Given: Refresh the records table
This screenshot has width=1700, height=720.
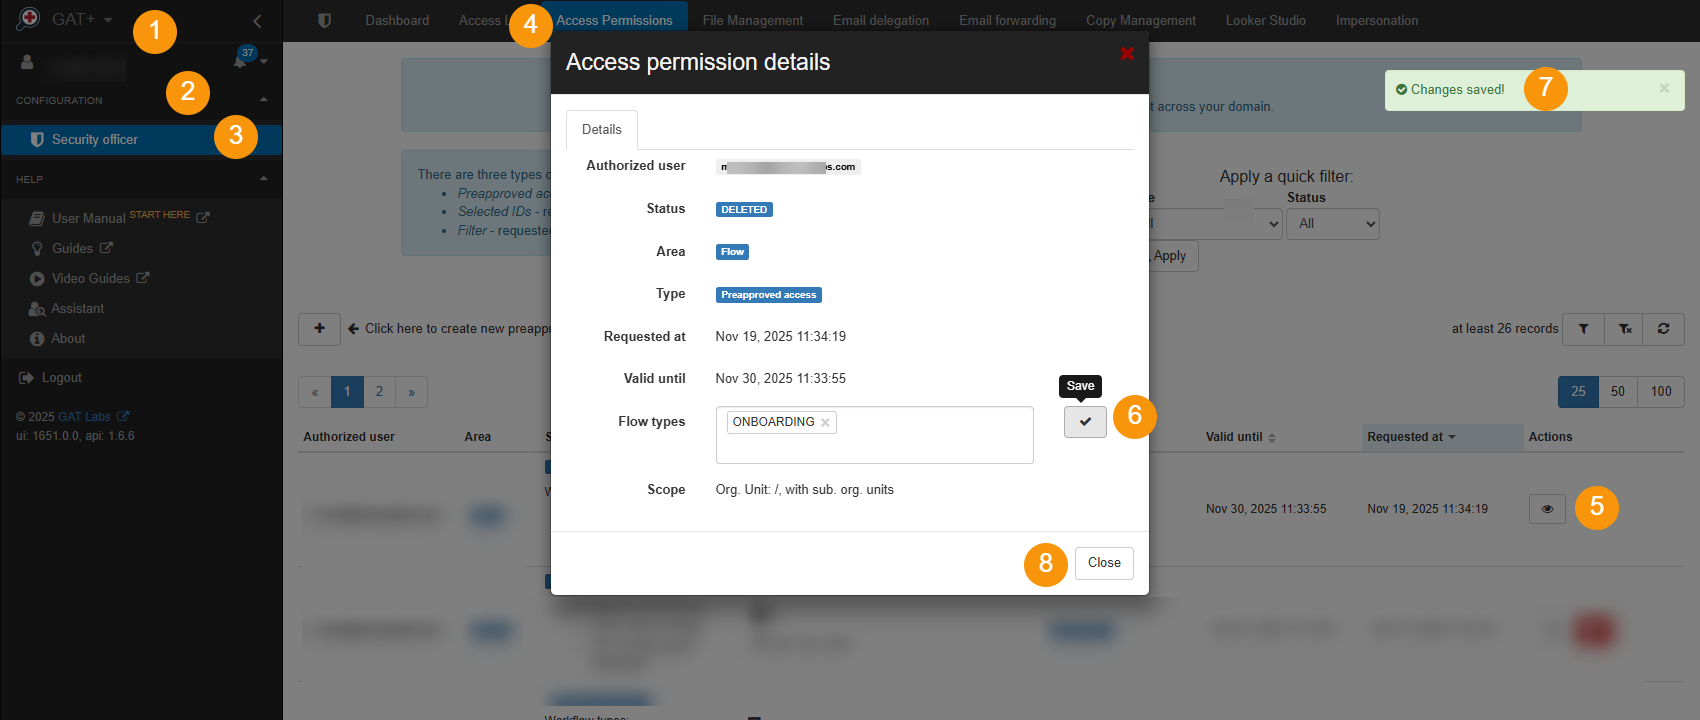Looking at the screenshot, I should [x=1664, y=329].
